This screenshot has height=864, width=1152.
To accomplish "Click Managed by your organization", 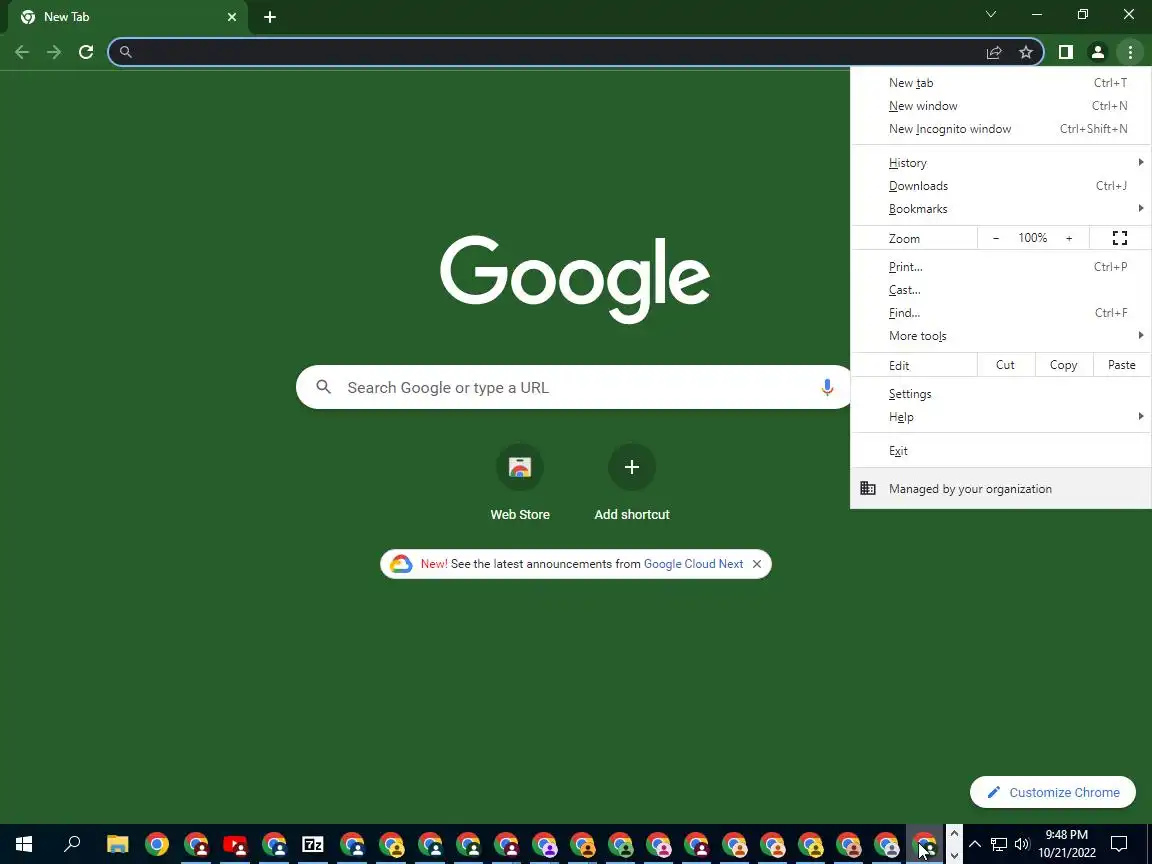I will click(x=1001, y=489).
